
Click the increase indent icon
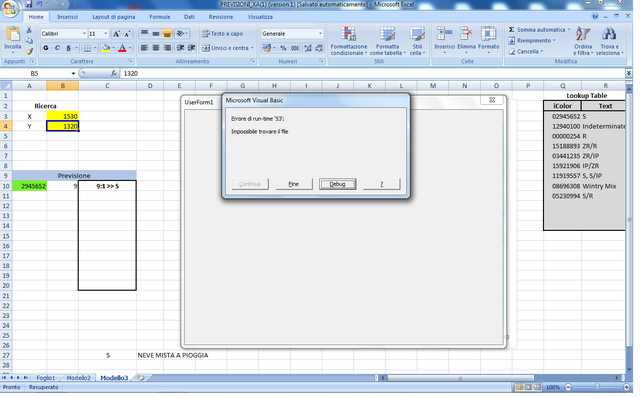pyautogui.click(x=191, y=48)
